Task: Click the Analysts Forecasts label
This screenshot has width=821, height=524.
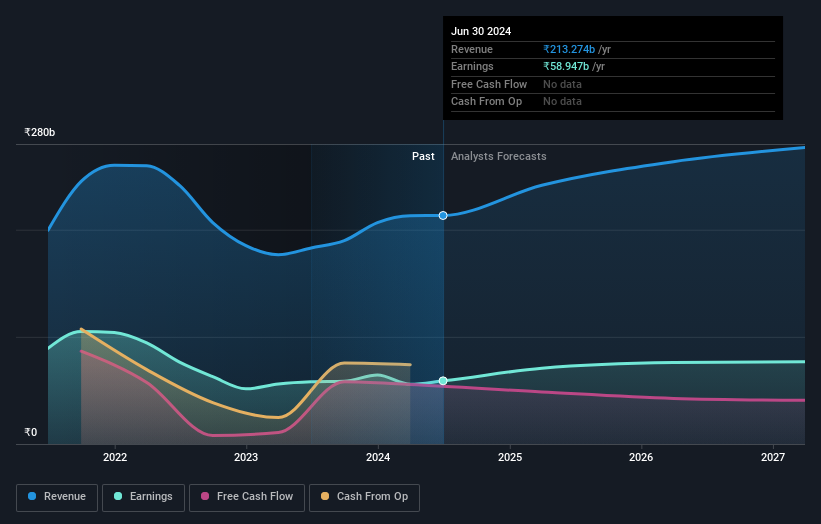Action: (498, 157)
